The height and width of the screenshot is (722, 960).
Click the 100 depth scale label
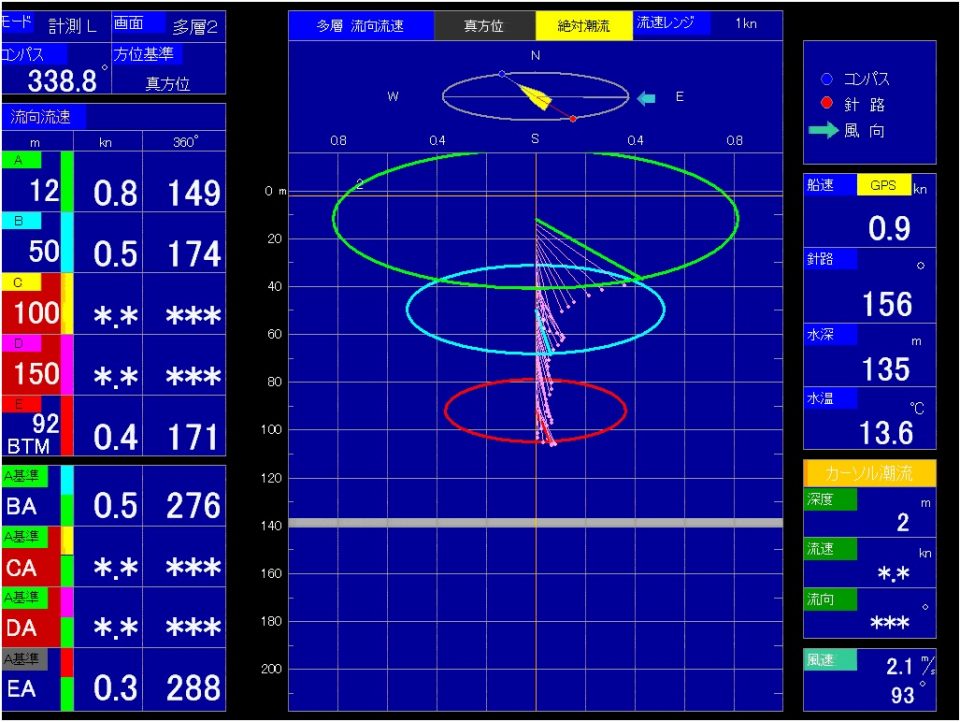pyautogui.click(x=271, y=429)
